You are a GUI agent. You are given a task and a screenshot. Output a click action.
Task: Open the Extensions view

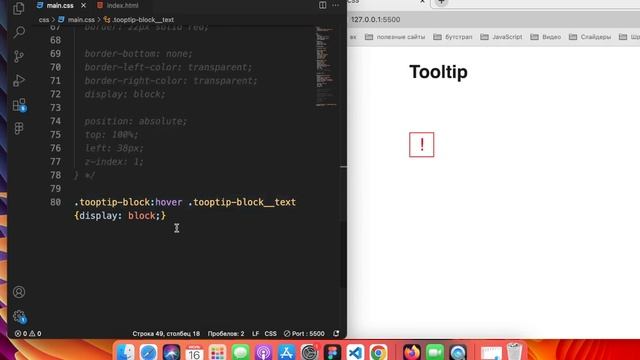(19, 105)
